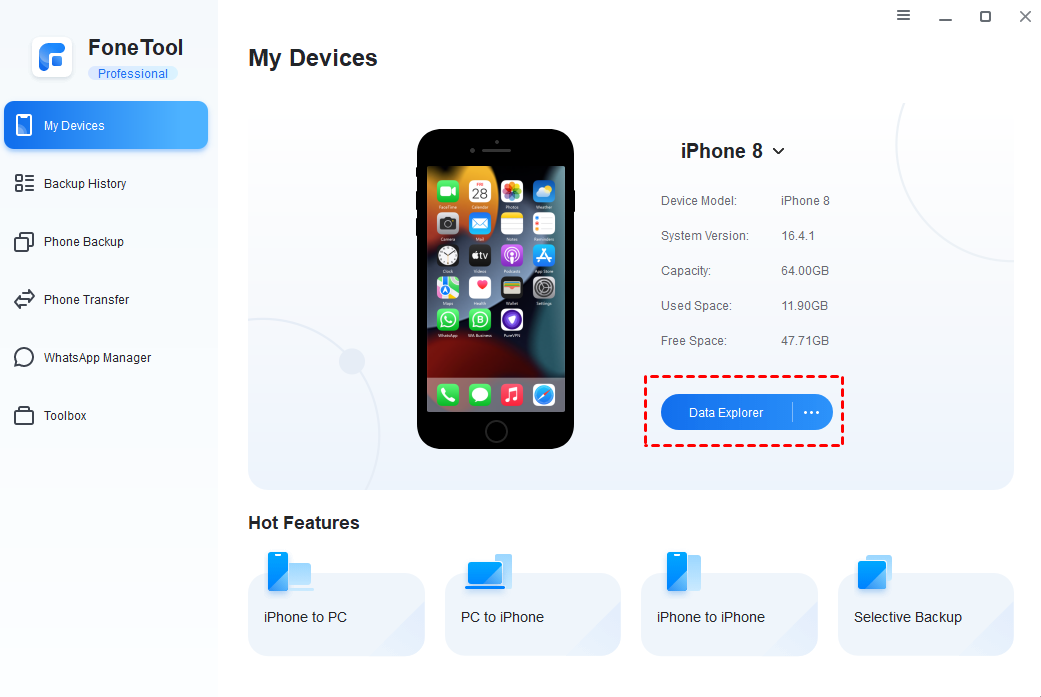The height and width of the screenshot is (697, 1041).
Task: Open the three-dots options beside Data Explorer
Action: coord(811,412)
